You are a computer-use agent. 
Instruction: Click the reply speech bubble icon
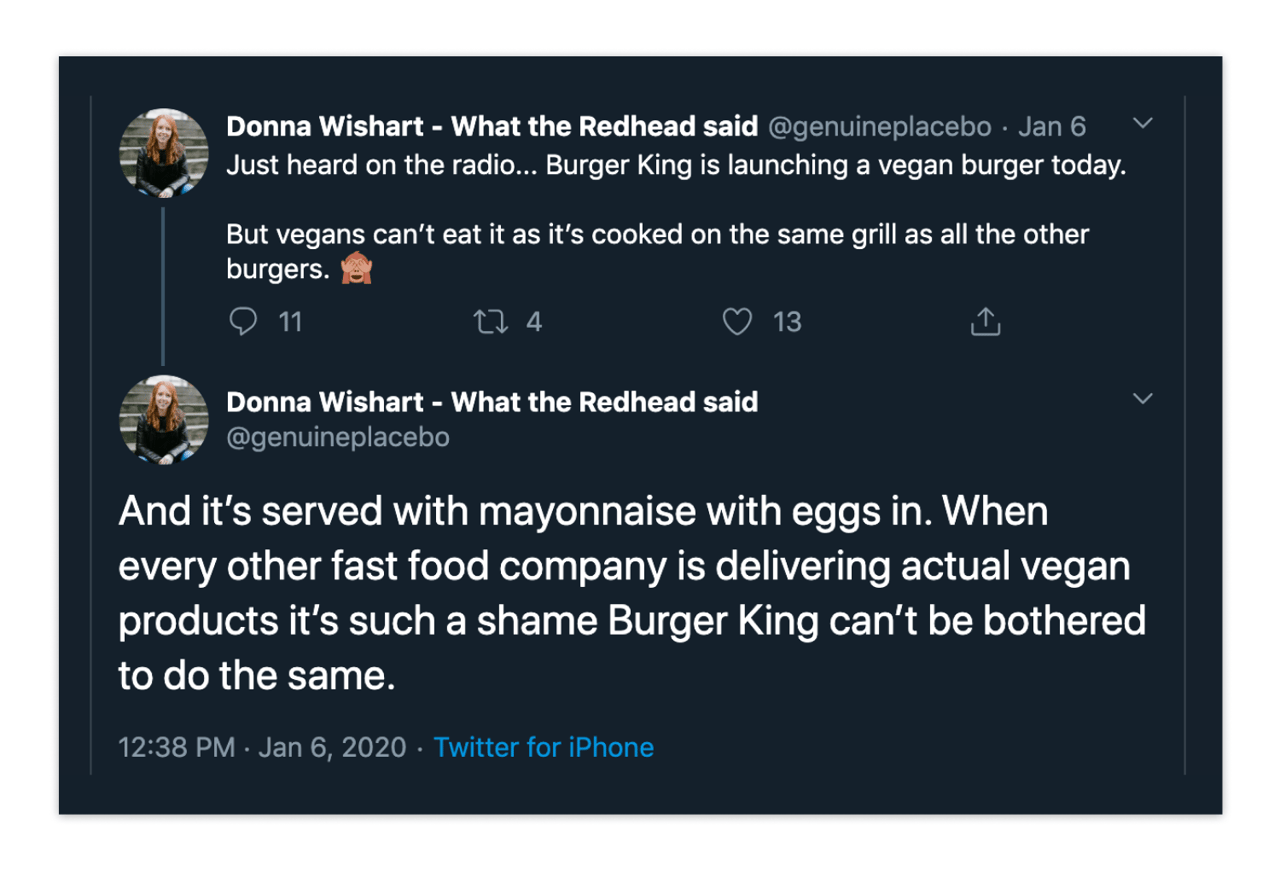(243, 321)
